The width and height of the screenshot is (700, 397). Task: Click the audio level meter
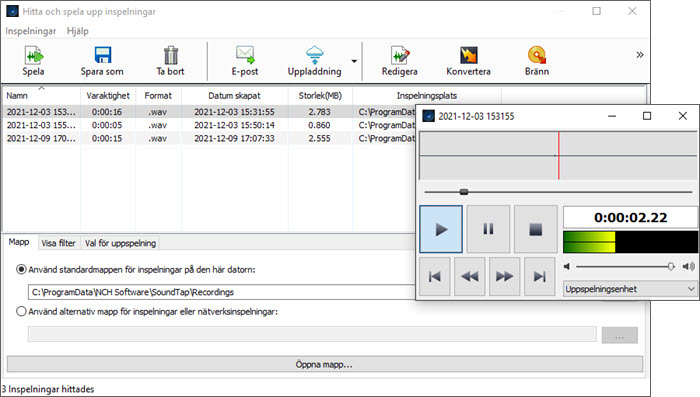pyautogui.click(x=630, y=242)
